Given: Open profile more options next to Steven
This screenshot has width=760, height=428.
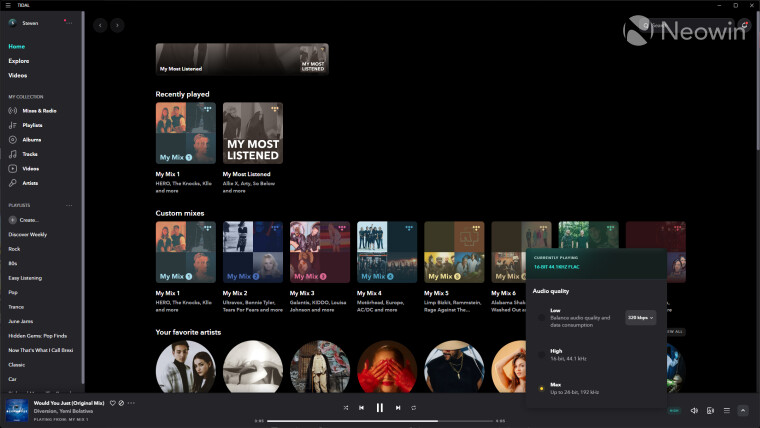Looking at the screenshot, I should [69, 23].
